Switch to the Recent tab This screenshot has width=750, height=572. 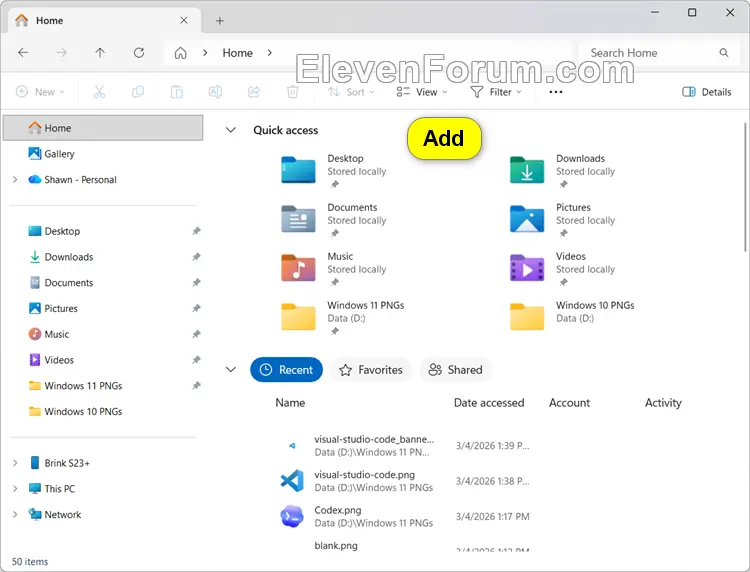286,370
